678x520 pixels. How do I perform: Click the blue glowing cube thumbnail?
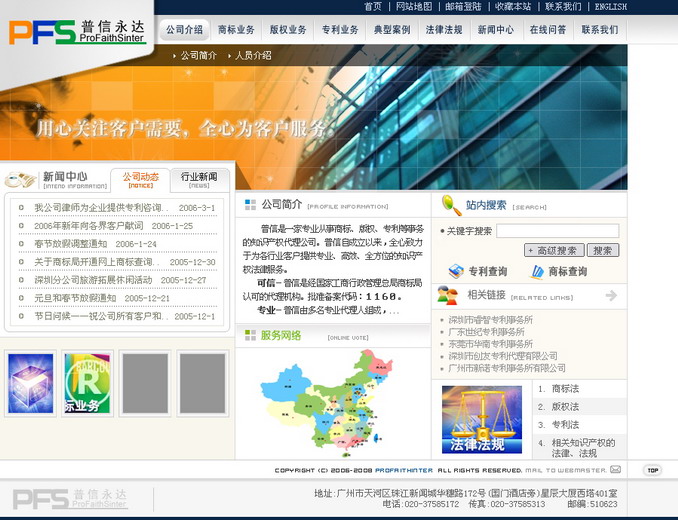[x=30, y=383]
